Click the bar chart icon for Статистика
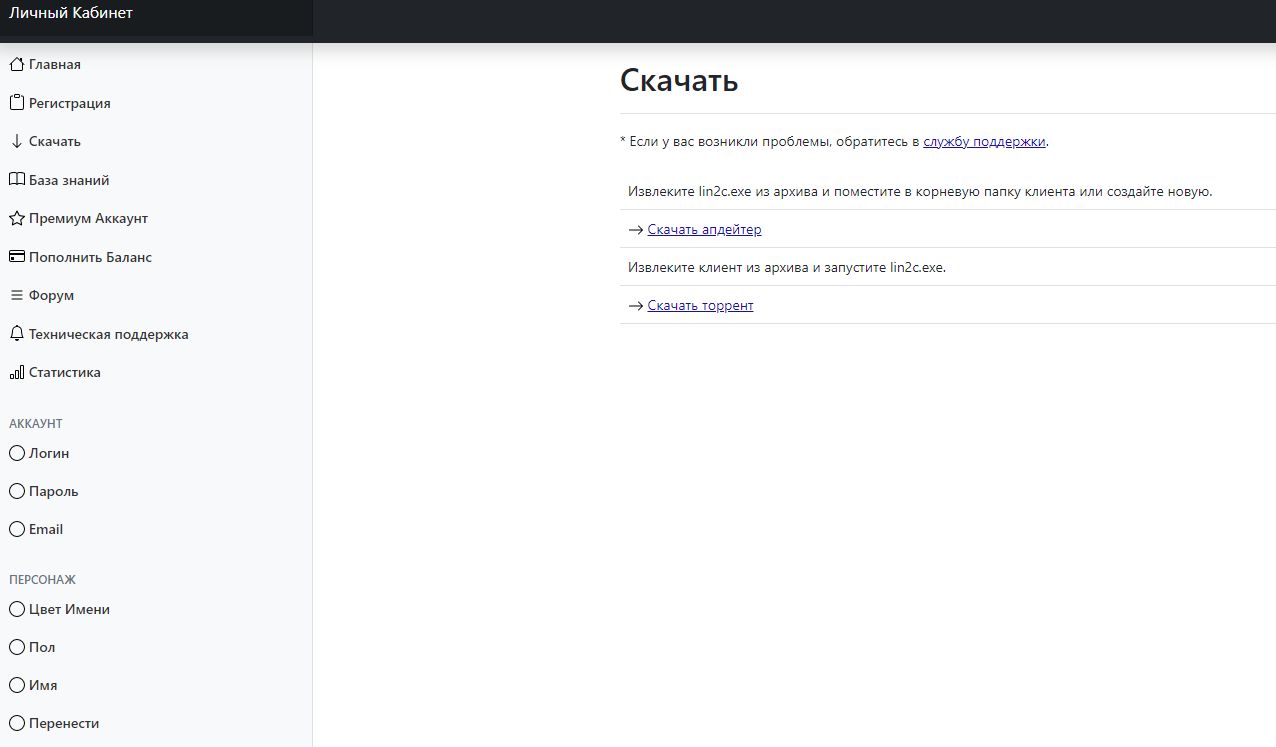Image resolution: width=1276 pixels, height=747 pixels. pos(16,373)
